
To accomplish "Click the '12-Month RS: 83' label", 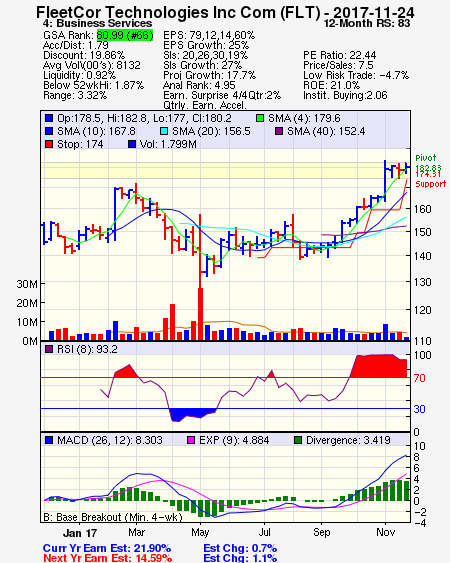I will click(x=367, y=23).
